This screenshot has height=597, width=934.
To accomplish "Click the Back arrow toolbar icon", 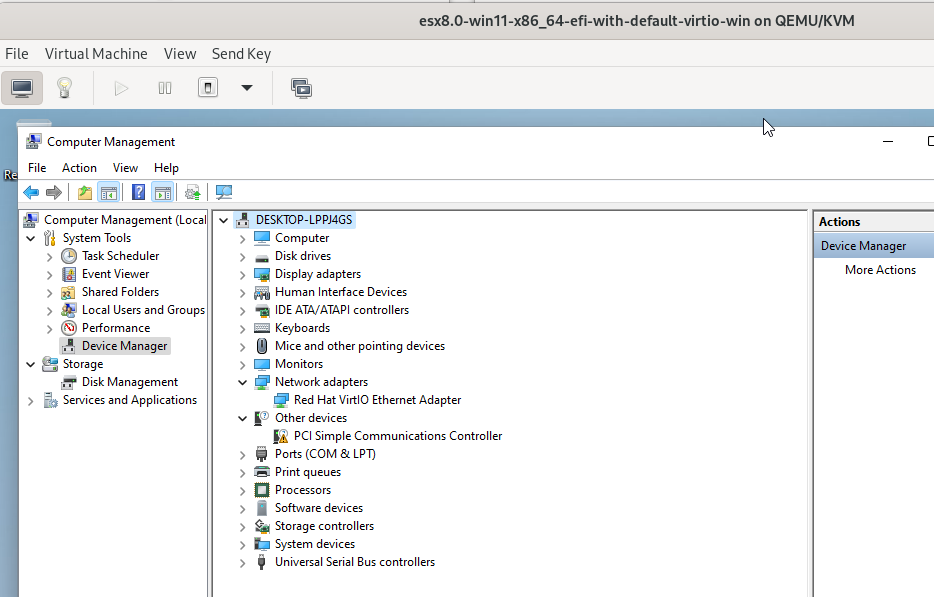I will tap(31, 192).
